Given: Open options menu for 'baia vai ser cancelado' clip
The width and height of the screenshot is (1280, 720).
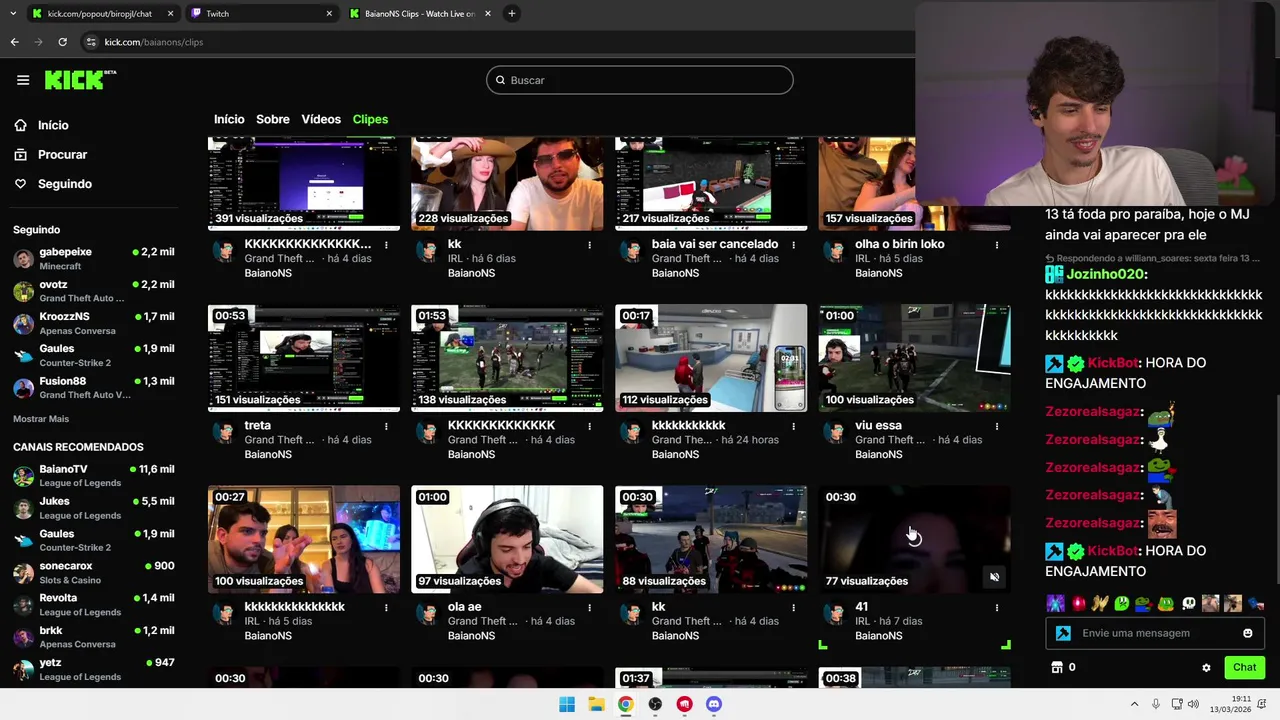Looking at the screenshot, I should pyautogui.click(x=793, y=245).
